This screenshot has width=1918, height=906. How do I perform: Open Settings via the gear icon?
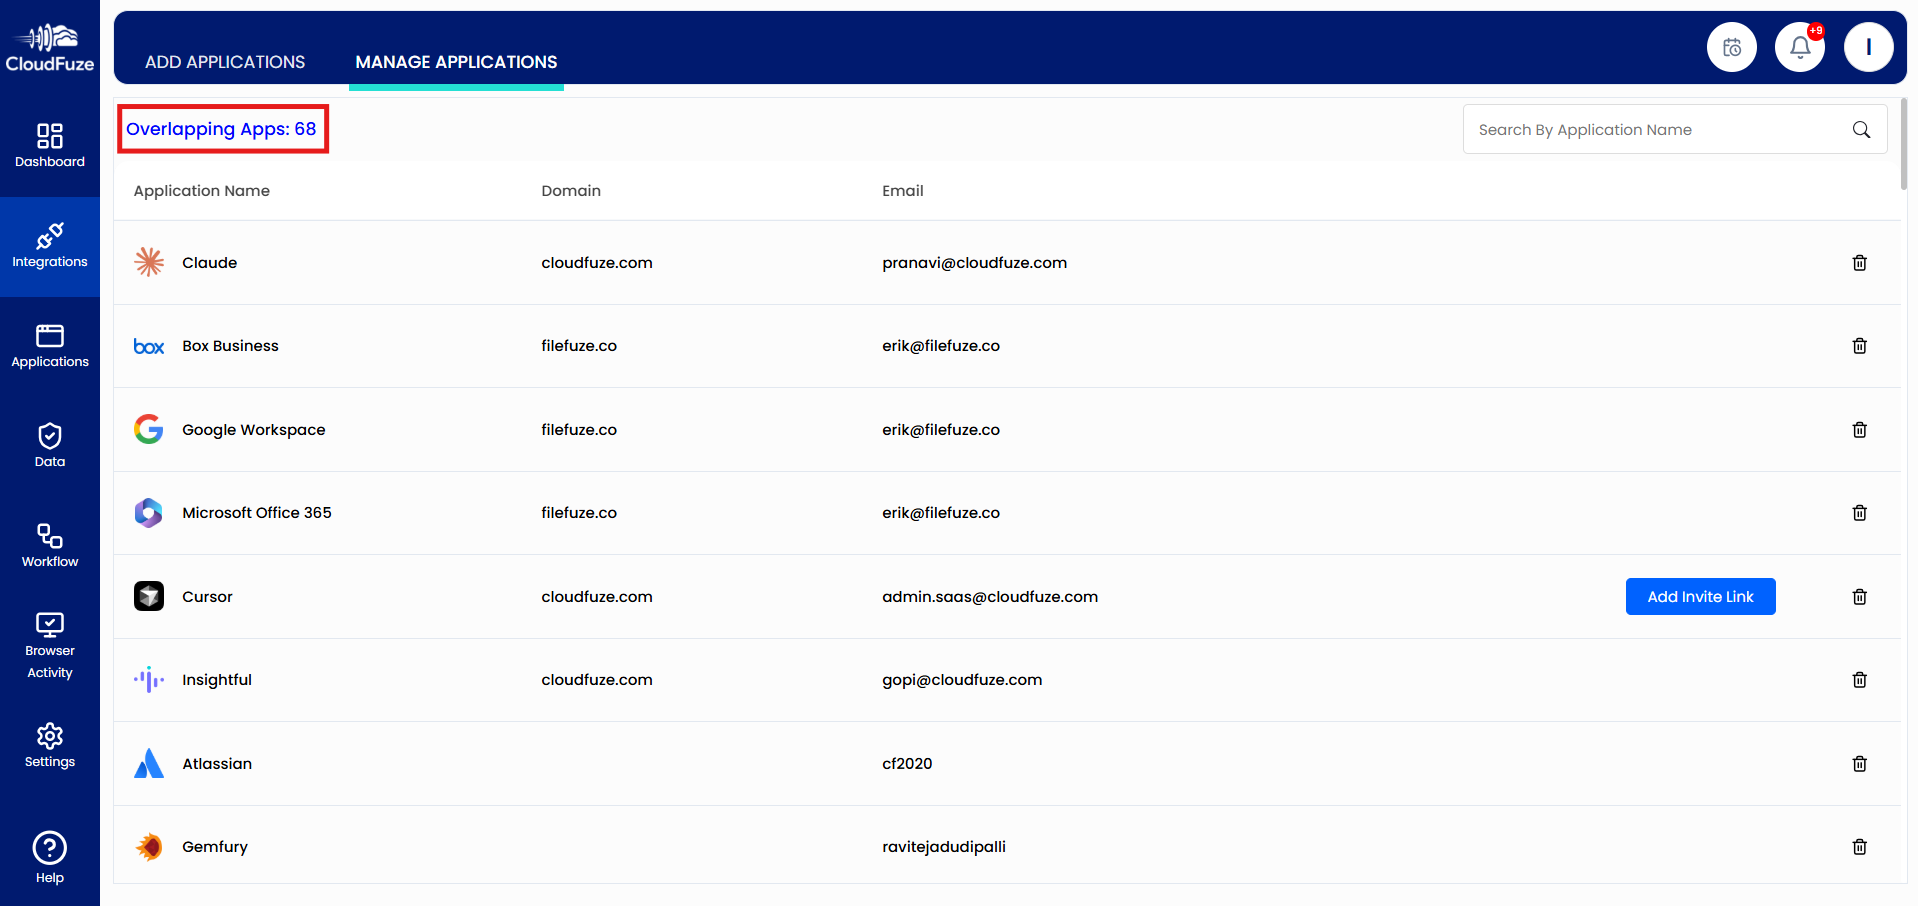click(49, 745)
